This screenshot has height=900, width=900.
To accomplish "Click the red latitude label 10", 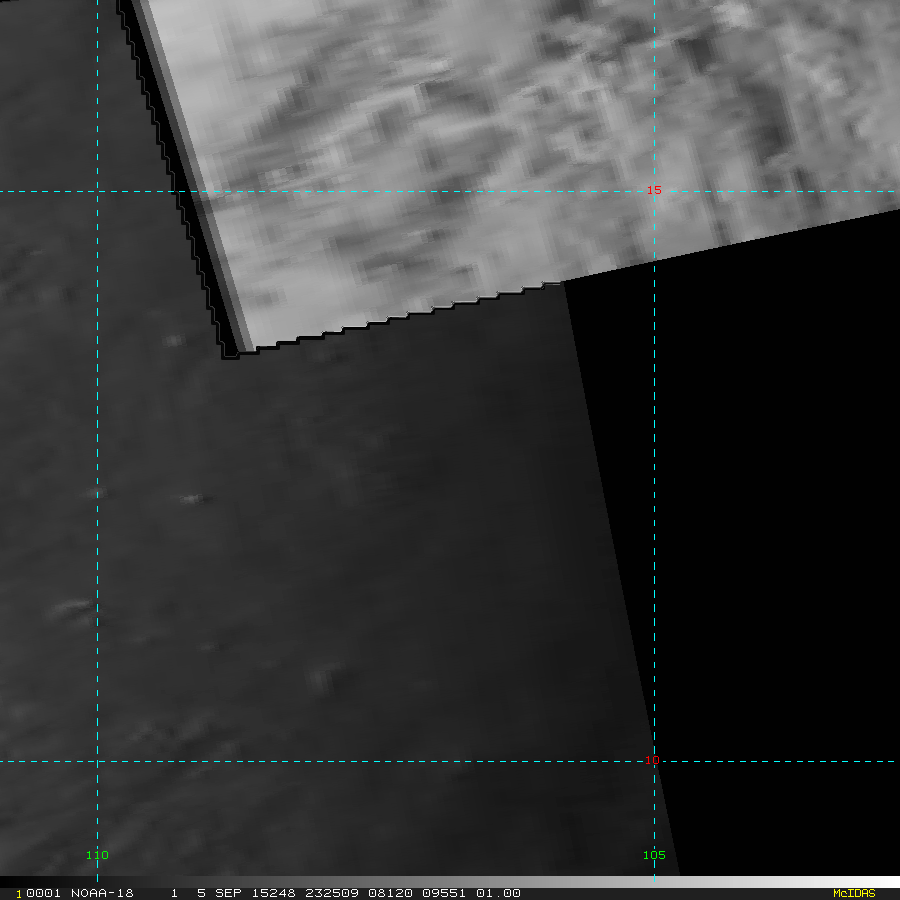I will pos(653,760).
